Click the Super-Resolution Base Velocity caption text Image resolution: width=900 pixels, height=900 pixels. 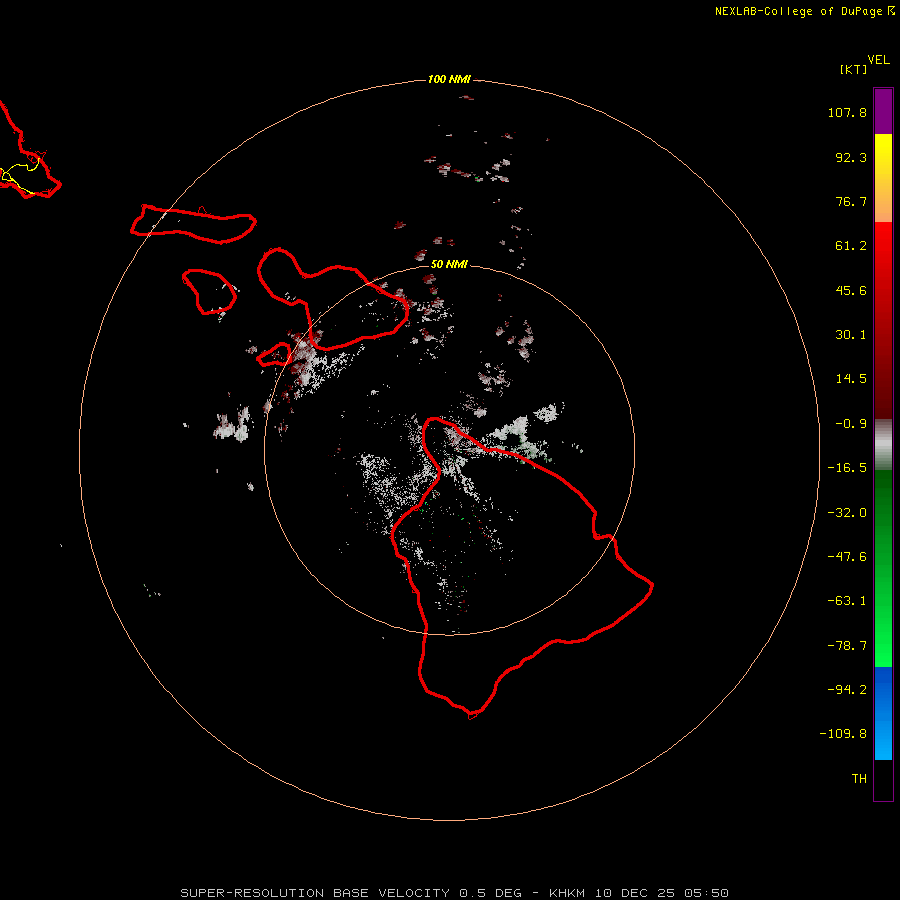click(455, 893)
